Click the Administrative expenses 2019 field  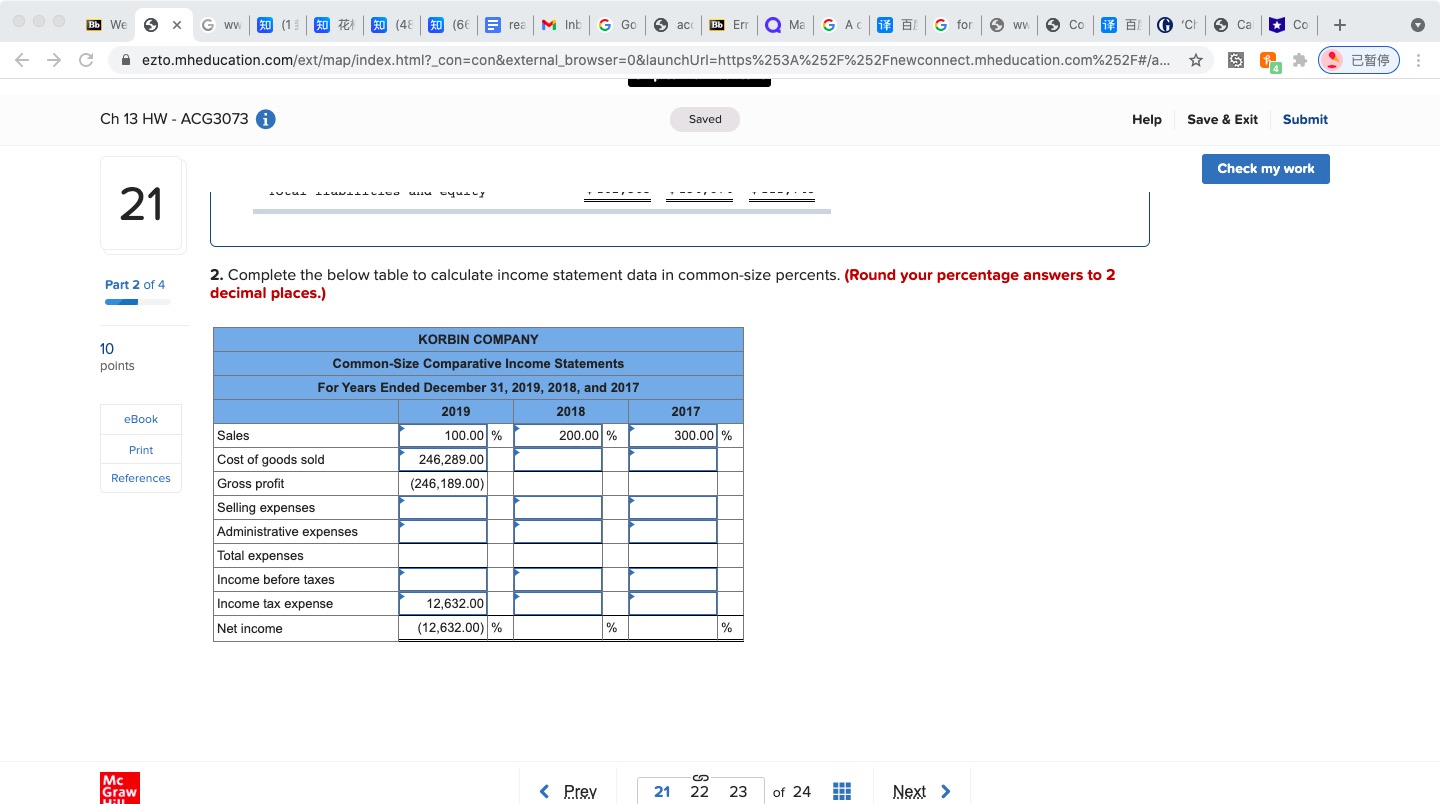443,532
